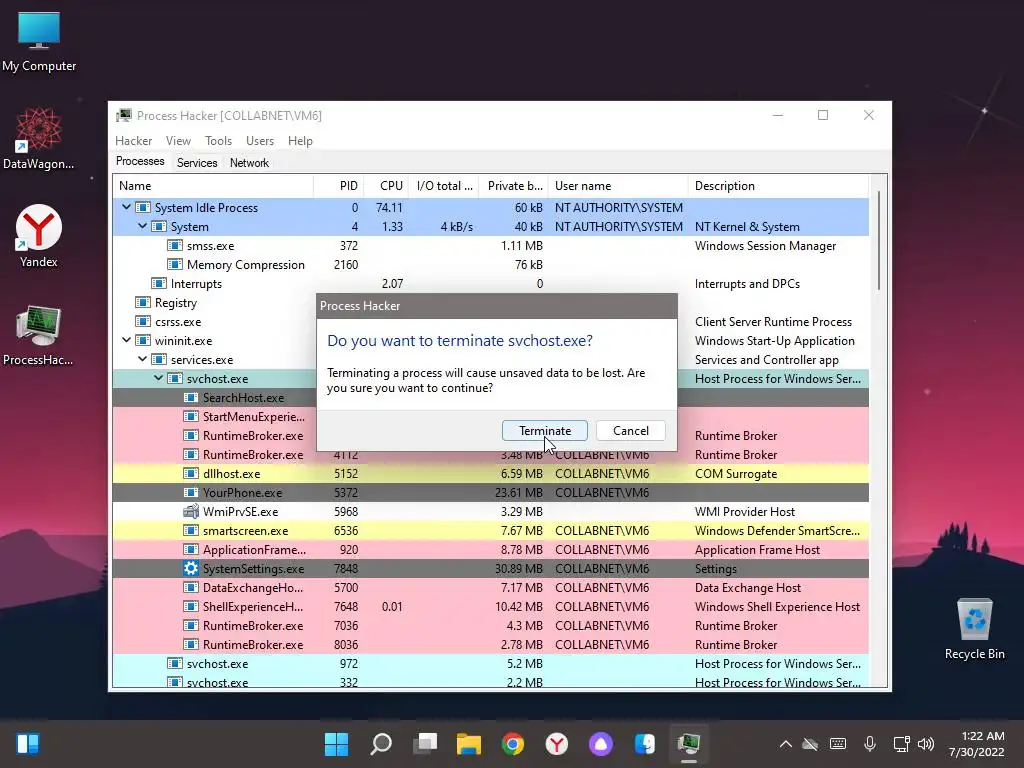The height and width of the screenshot is (768, 1024).
Task: Select the smss.exe process icon
Action: 174,246
